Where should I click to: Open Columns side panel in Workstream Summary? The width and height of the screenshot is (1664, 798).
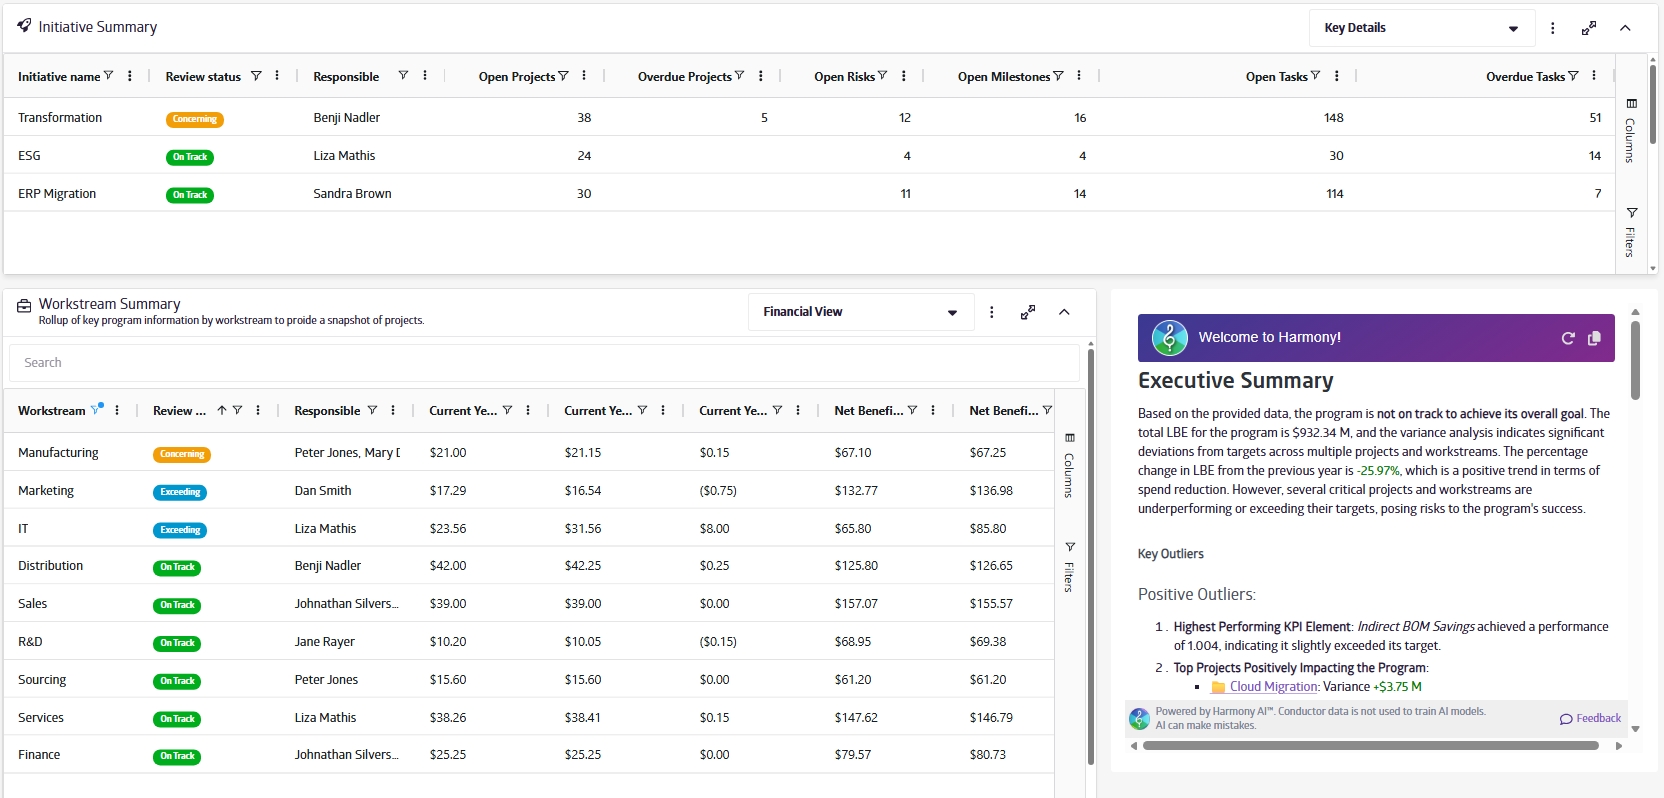click(x=1069, y=466)
